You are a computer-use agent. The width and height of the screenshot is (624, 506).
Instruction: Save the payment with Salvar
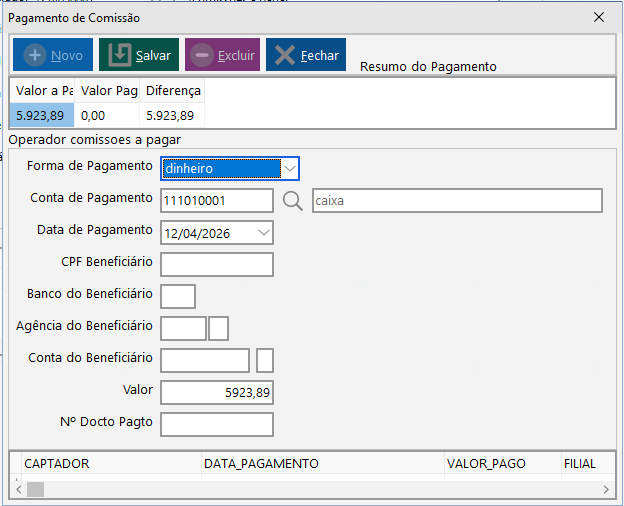(139, 55)
